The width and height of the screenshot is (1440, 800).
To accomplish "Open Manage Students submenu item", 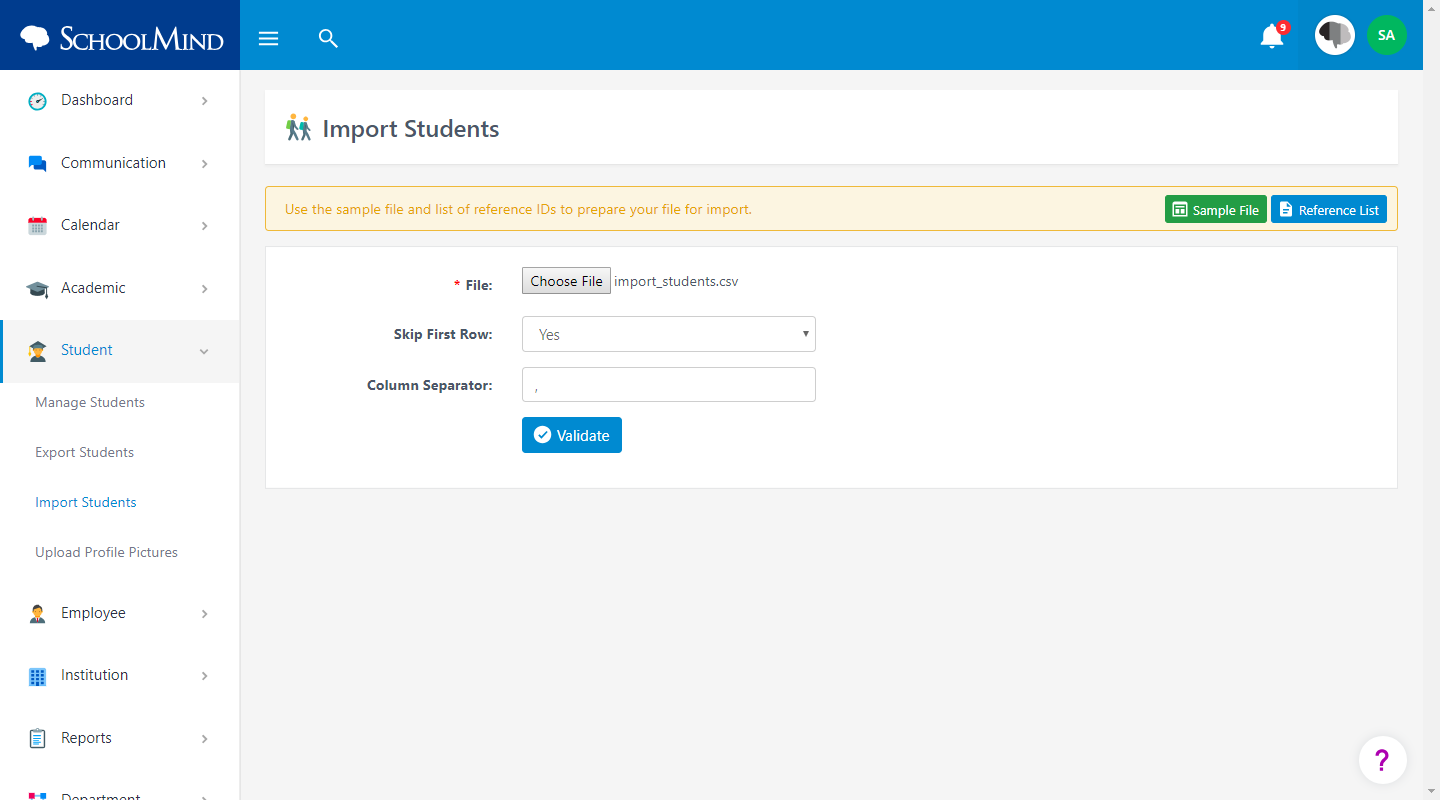I will click(90, 402).
